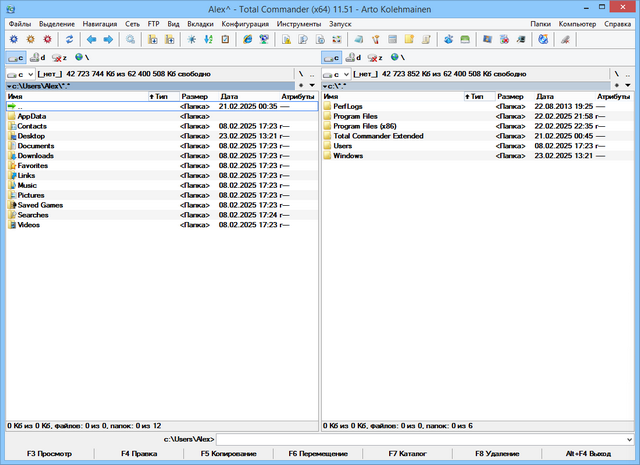Go forward using the right arrow icon
The height and width of the screenshot is (465, 640).
click(108, 39)
